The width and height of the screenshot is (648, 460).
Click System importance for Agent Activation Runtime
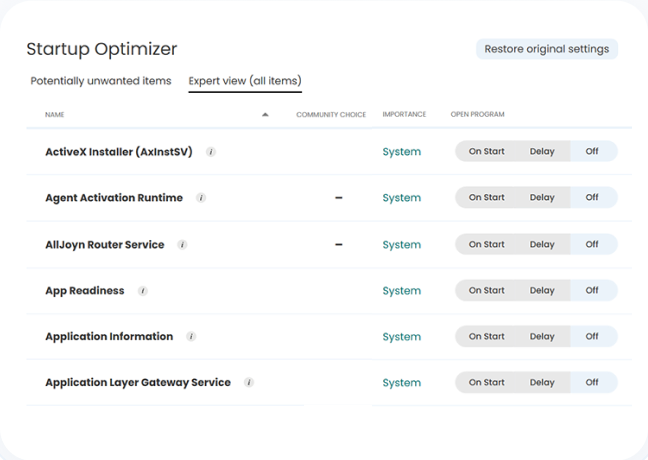[402, 198]
